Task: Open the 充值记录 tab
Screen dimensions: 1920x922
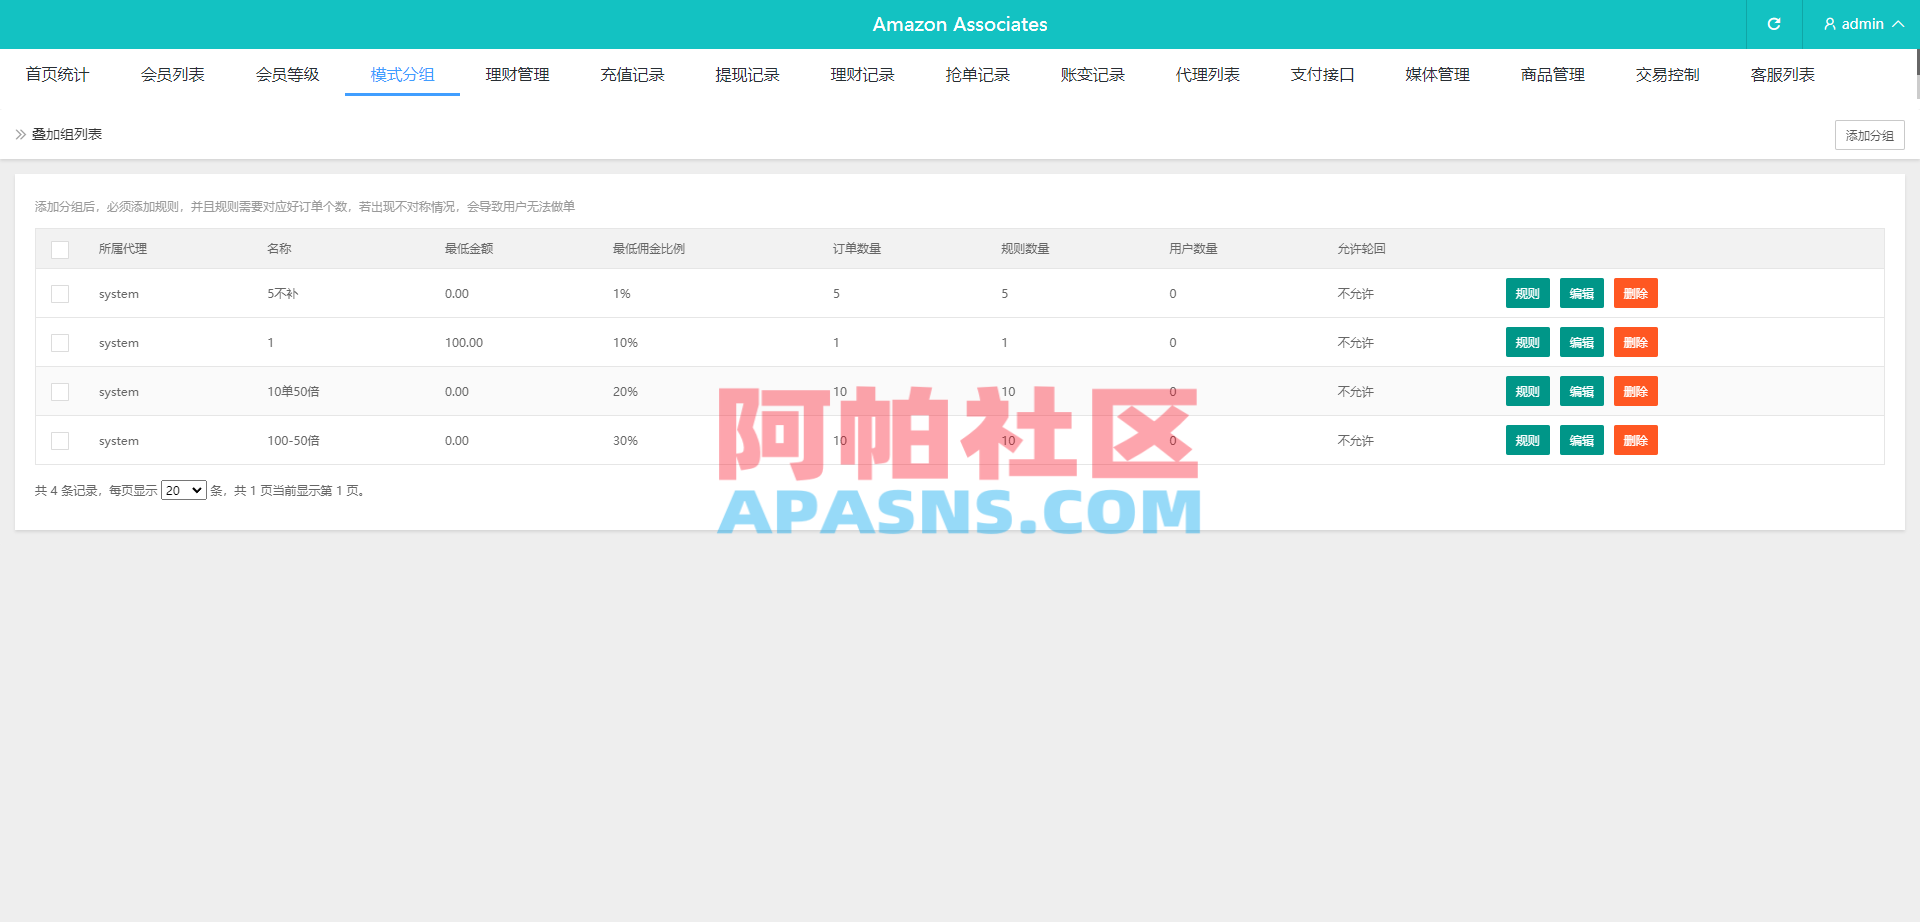Action: [x=632, y=74]
